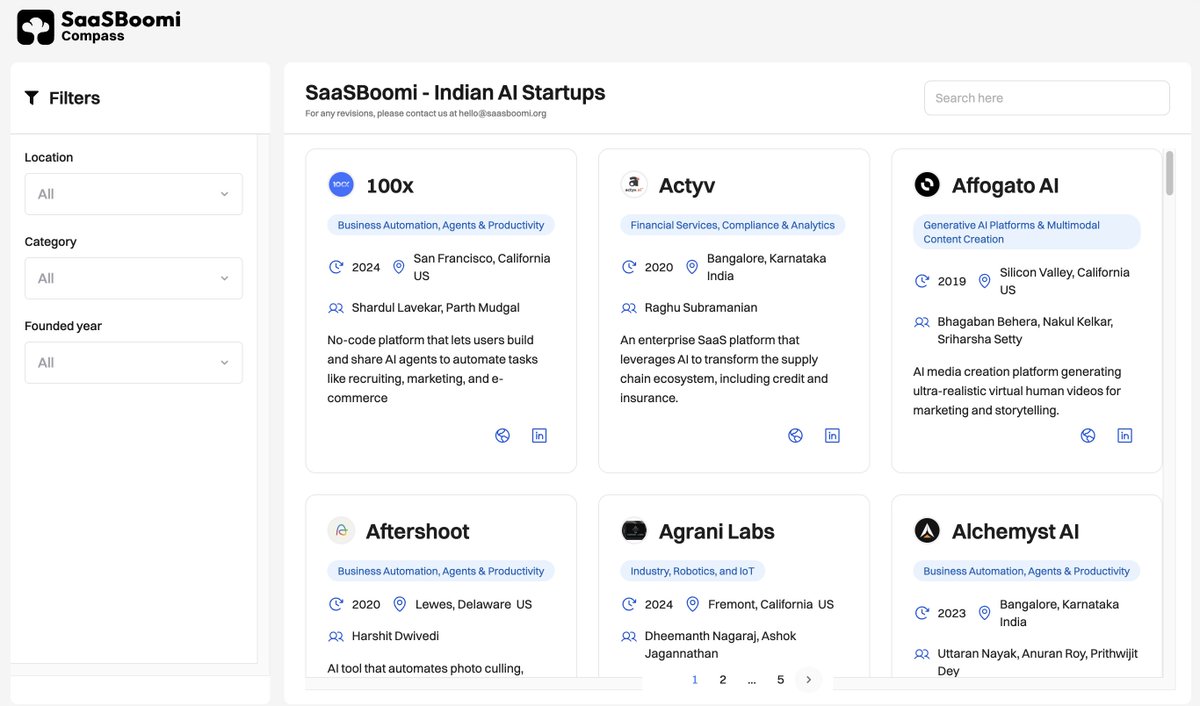Click founder name Harshit Dwivedi
Screen dimensions: 1200x706
pyautogui.click(x=395, y=636)
